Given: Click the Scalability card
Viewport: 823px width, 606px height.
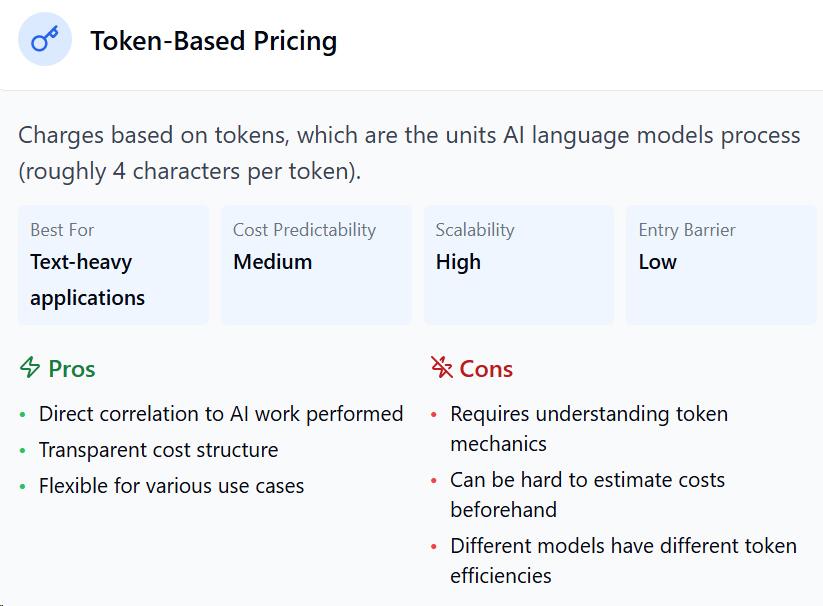Looking at the screenshot, I should tap(519, 265).
